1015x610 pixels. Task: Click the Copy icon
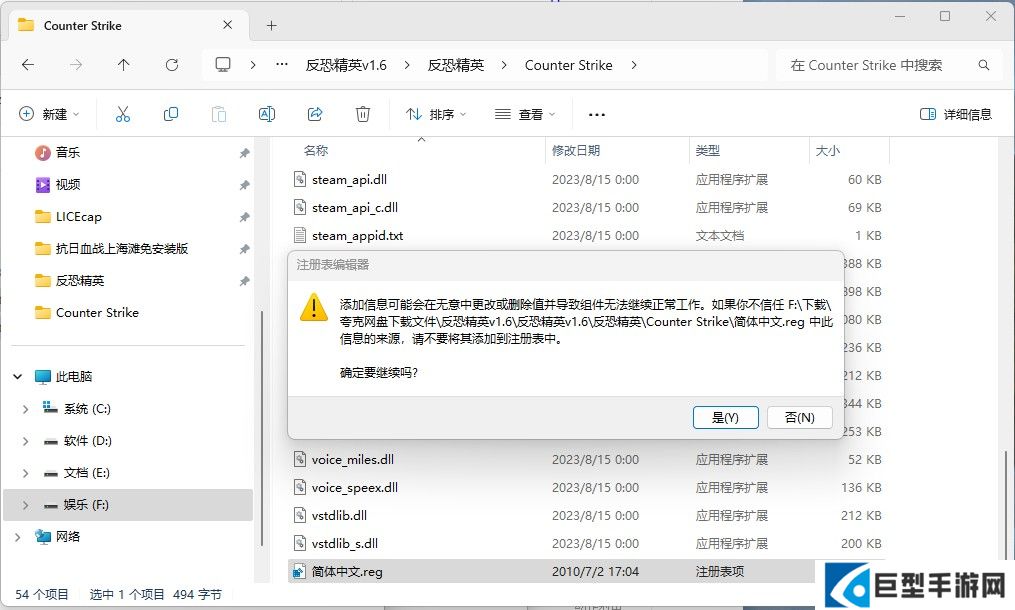tap(171, 114)
